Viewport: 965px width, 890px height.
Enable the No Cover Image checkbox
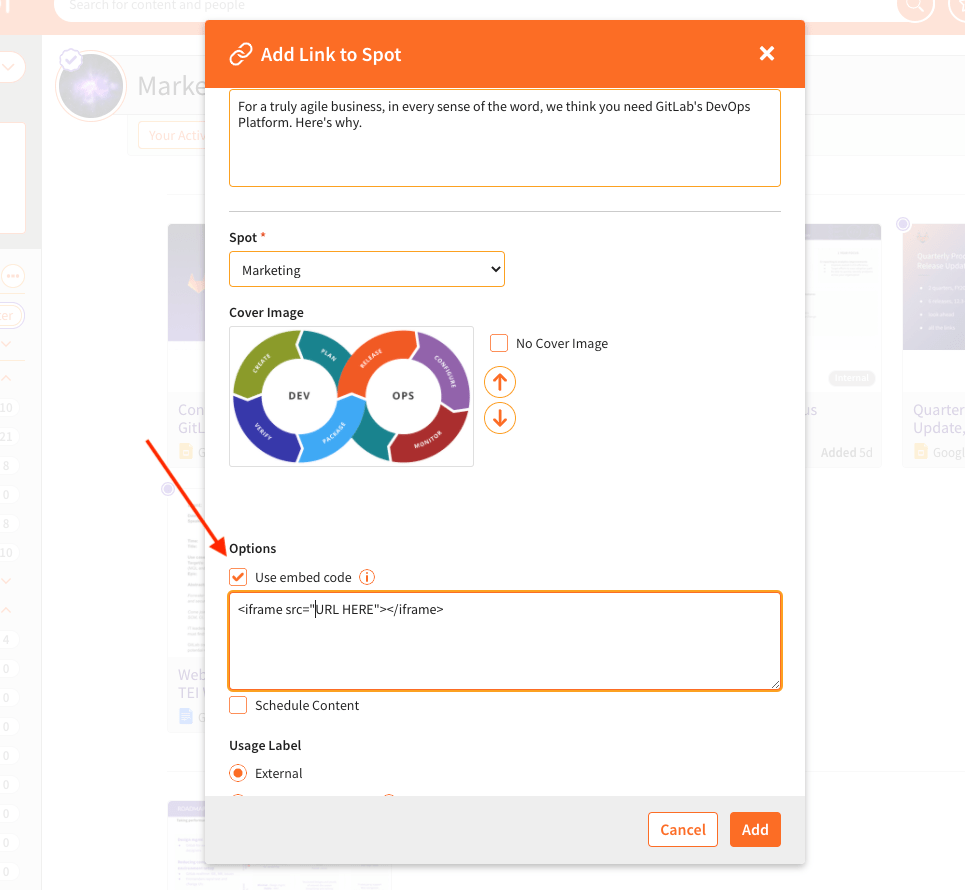(x=499, y=344)
